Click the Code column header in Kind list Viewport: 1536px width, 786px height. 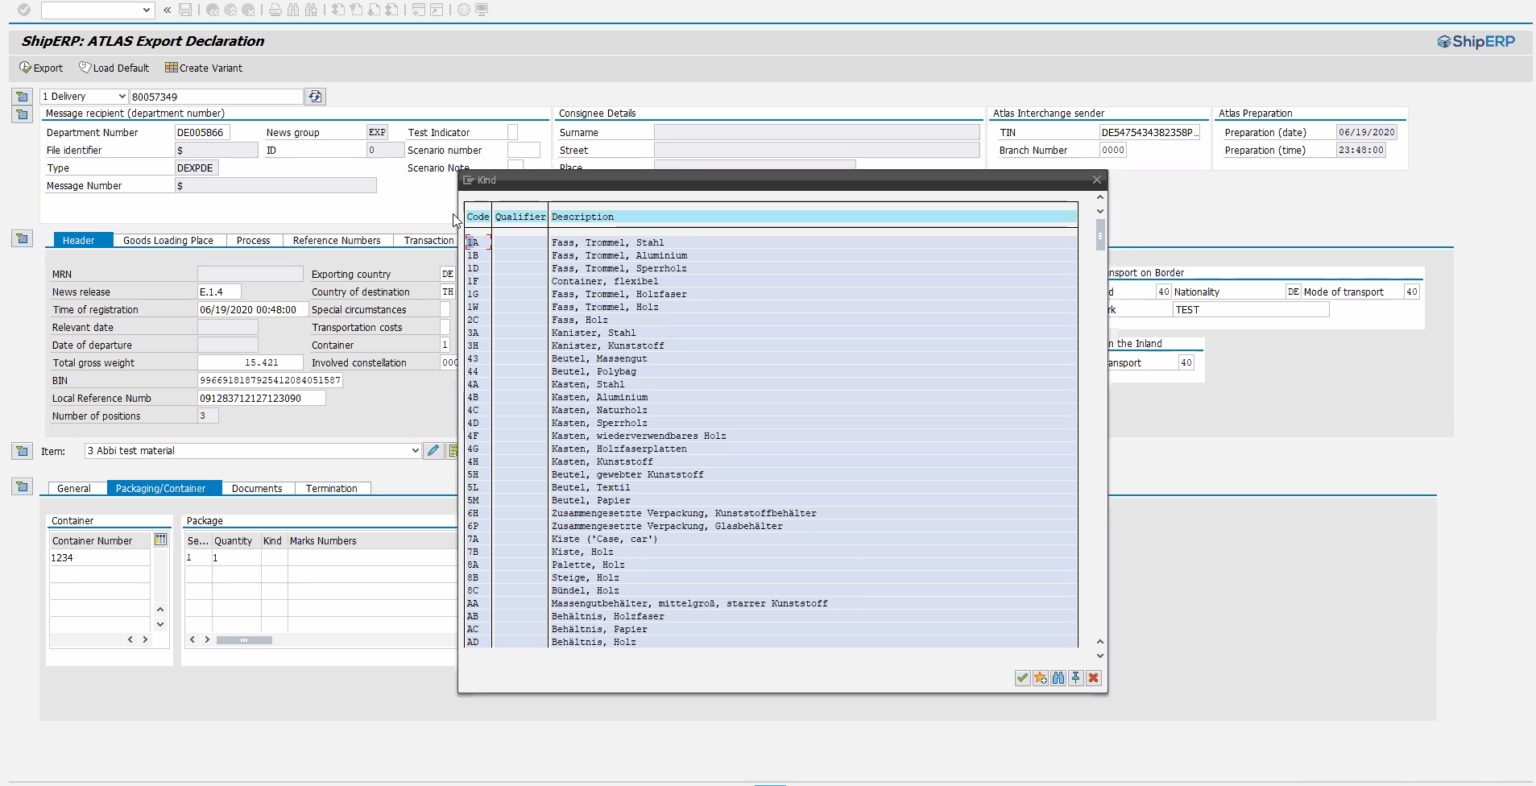click(478, 216)
